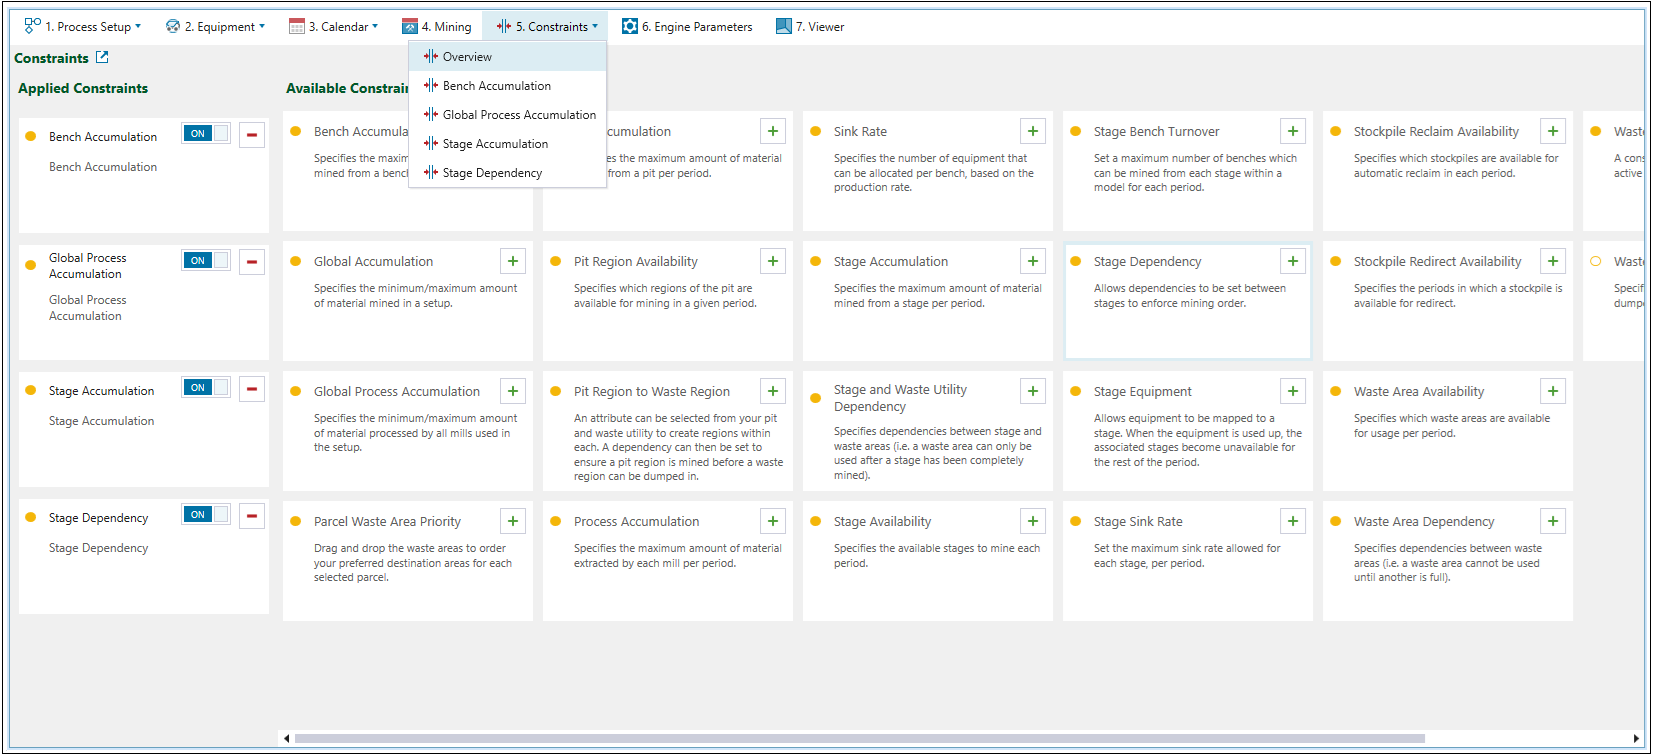Image resolution: width=1653 pixels, height=755 pixels.
Task: Click the horizontal scrollbar right arrow
Action: (1636, 739)
